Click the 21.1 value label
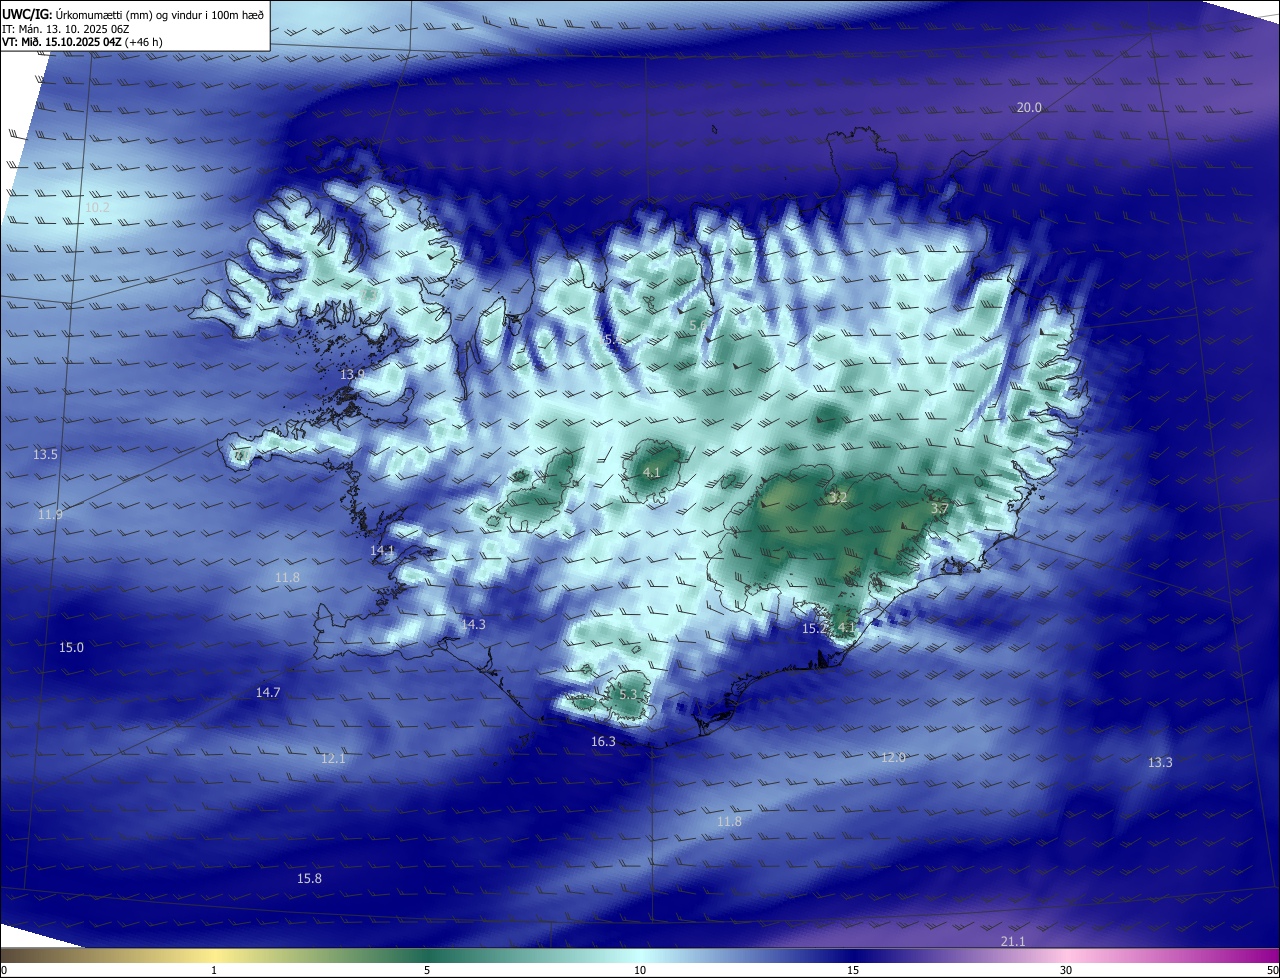1280x978 pixels. (1013, 942)
